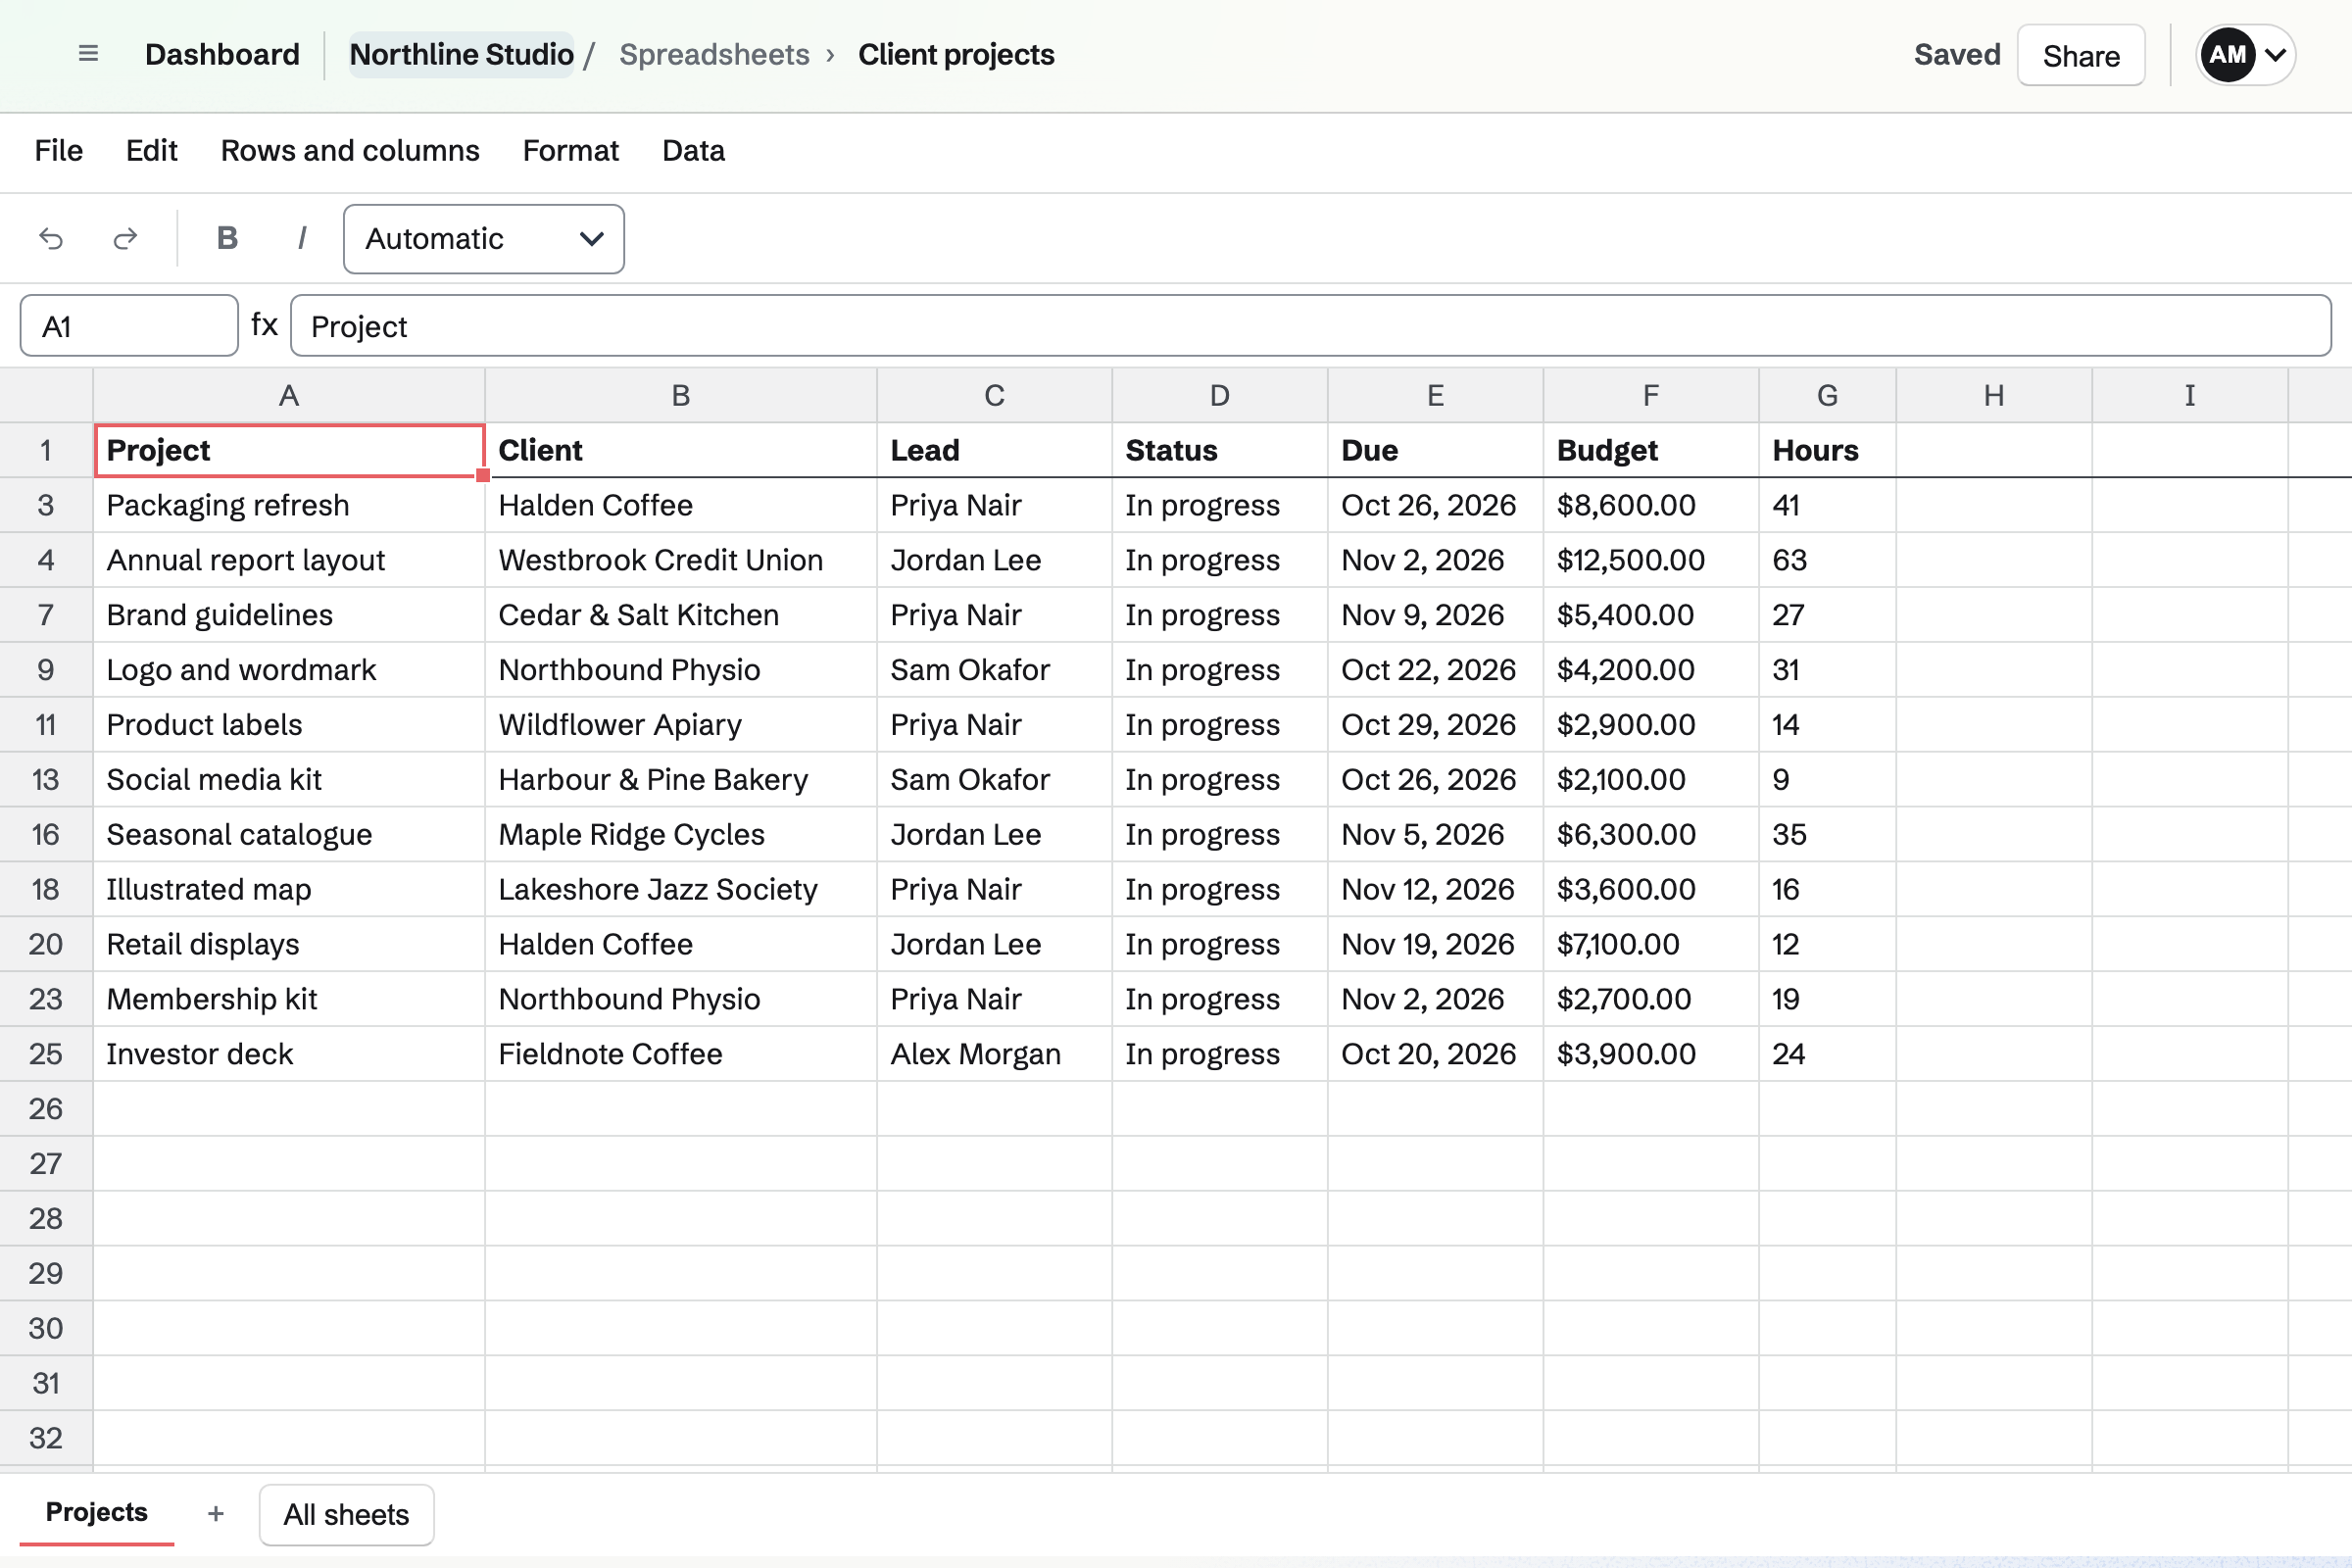Screen dimensions: 2352x1568
Task: Click the Nov 19, 2026 due cell
Action: point(1435,944)
